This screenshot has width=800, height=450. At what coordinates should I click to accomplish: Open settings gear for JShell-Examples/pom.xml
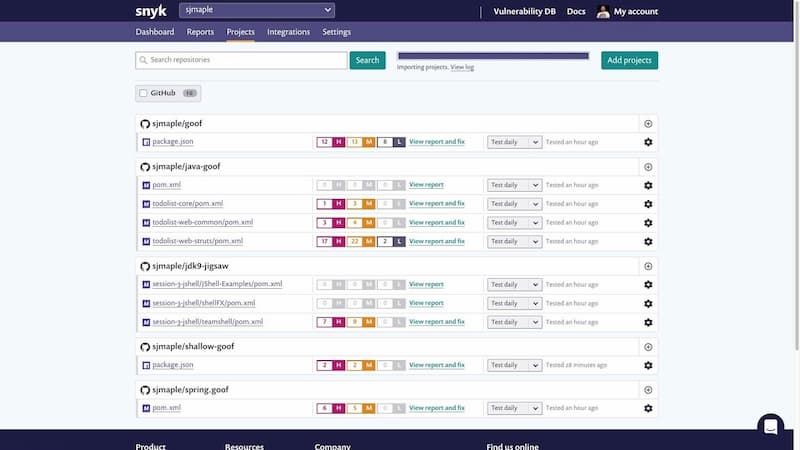[x=648, y=285]
